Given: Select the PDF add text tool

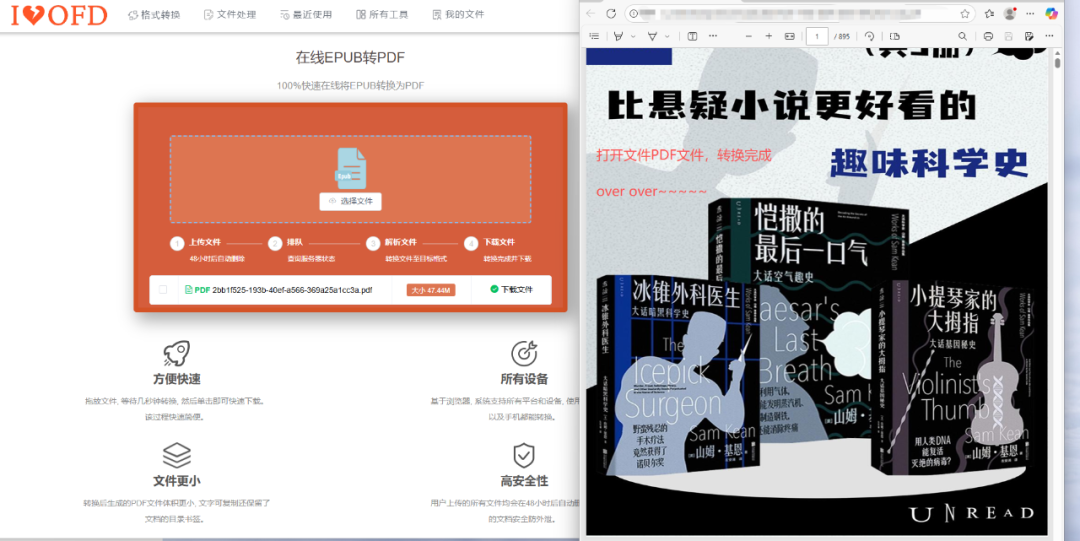Looking at the screenshot, I should (x=692, y=36).
